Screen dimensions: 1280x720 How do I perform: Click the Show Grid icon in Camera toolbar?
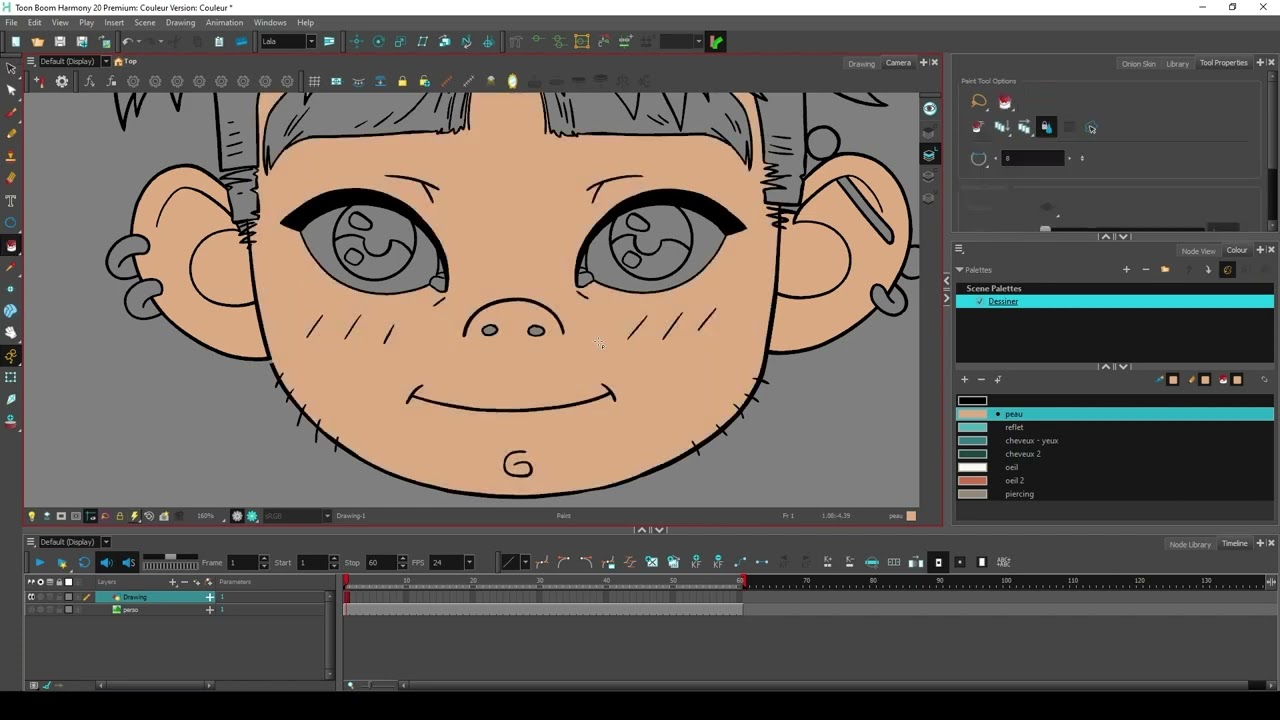[x=314, y=81]
